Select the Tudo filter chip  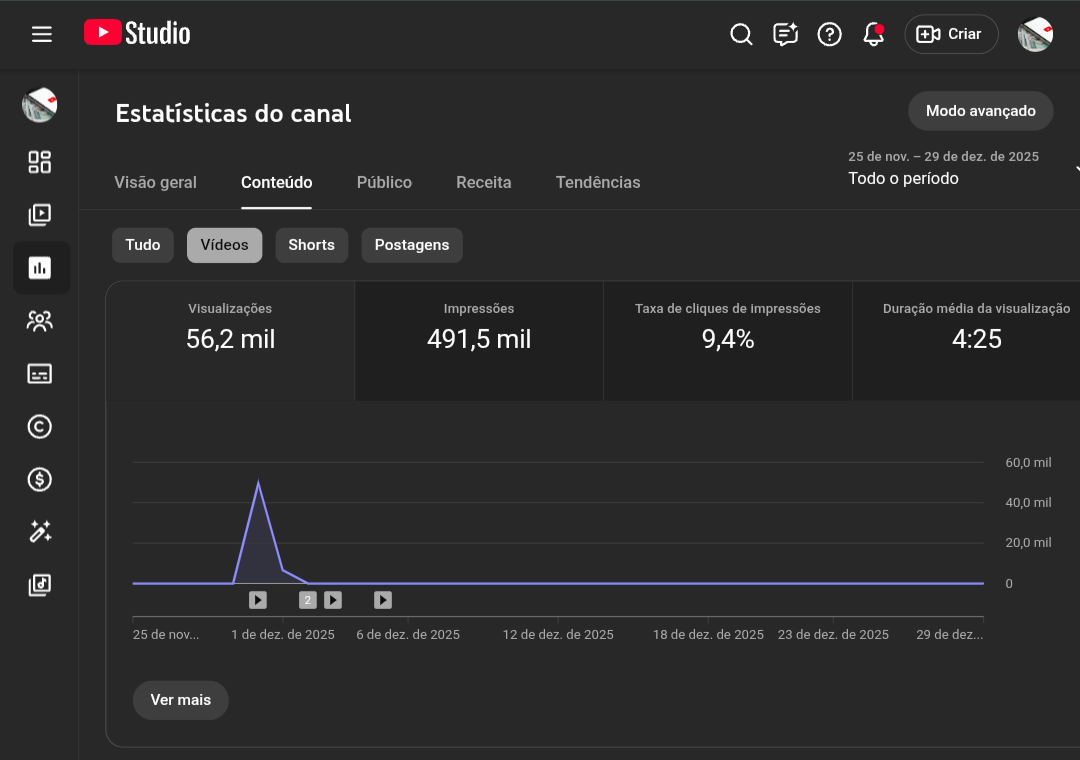coord(143,245)
